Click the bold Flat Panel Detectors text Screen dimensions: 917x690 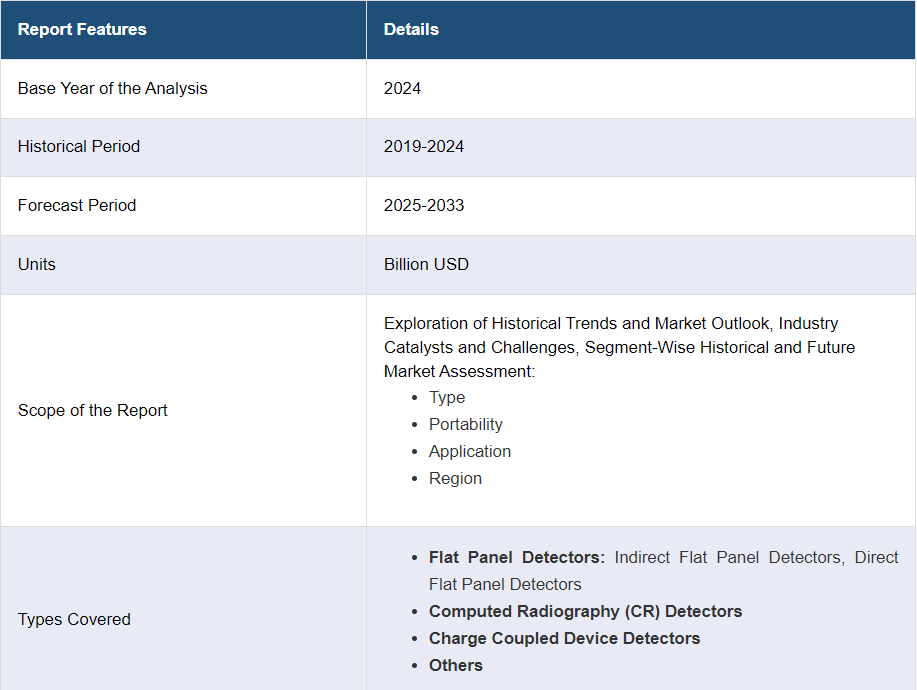[516, 557]
